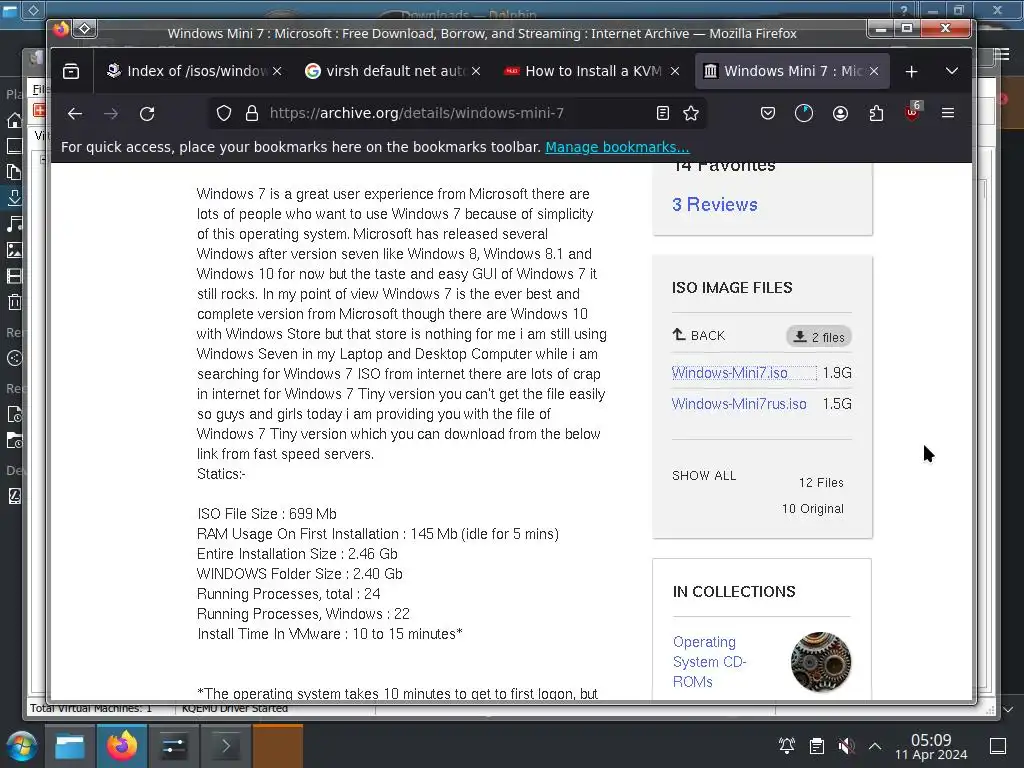The width and height of the screenshot is (1024, 768).
Task: List all tabs dropdown arrow
Action: pos(952,71)
